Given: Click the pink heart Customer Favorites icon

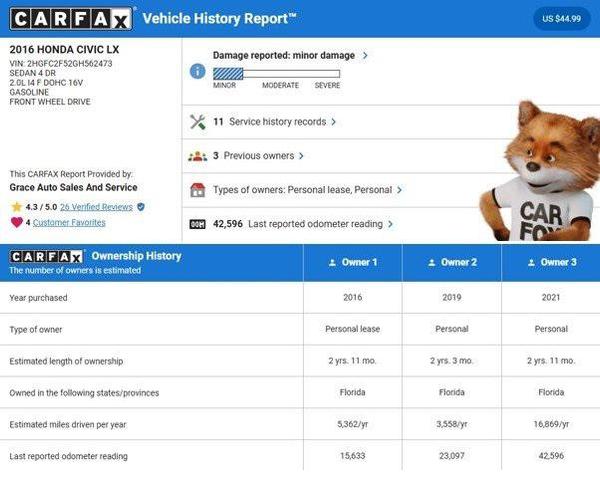Looking at the screenshot, I should point(16,222).
